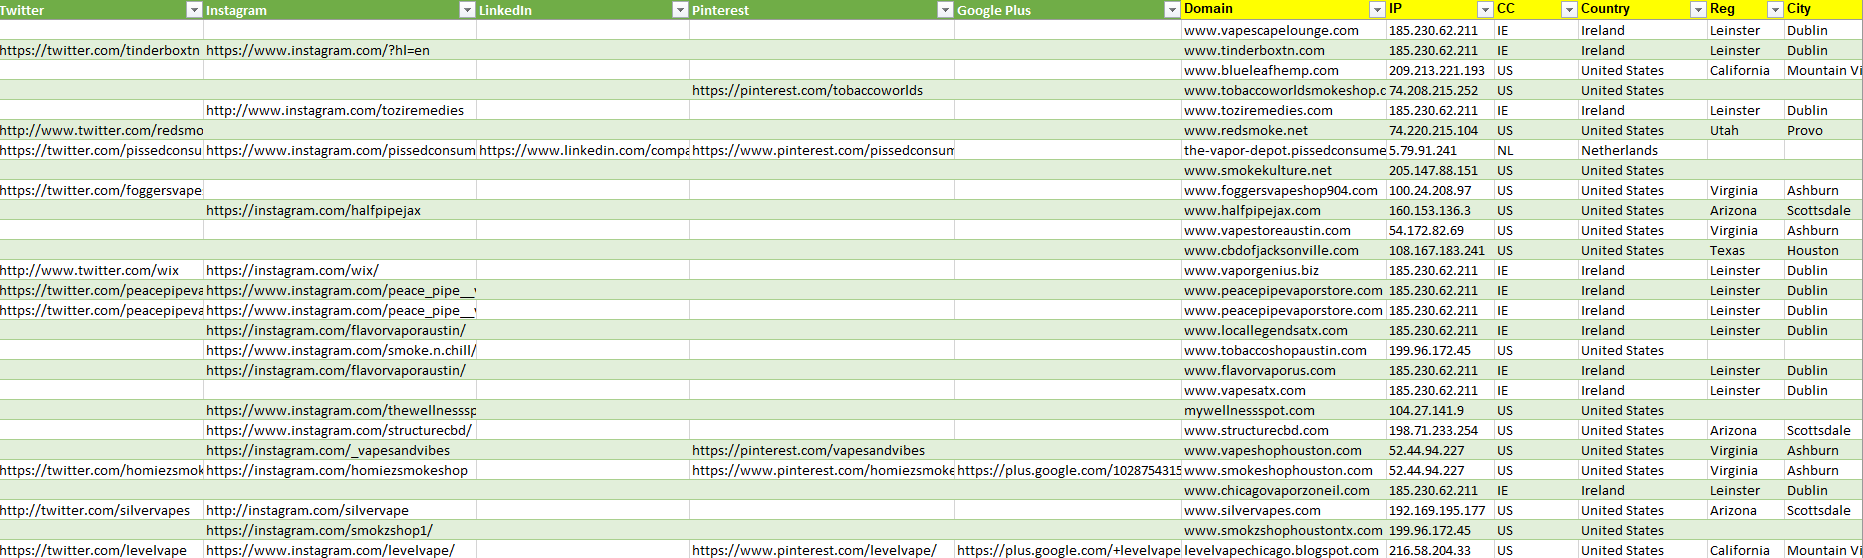Image resolution: width=1863 pixels, height=558 pixels.
Task: Select the instagram.com/structurecbd/ cell
Action: [x=340, y=430]
